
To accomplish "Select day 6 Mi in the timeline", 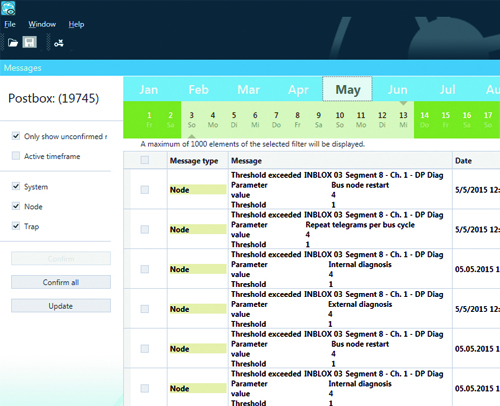I will pyautogui.click(x=255, y=119).
